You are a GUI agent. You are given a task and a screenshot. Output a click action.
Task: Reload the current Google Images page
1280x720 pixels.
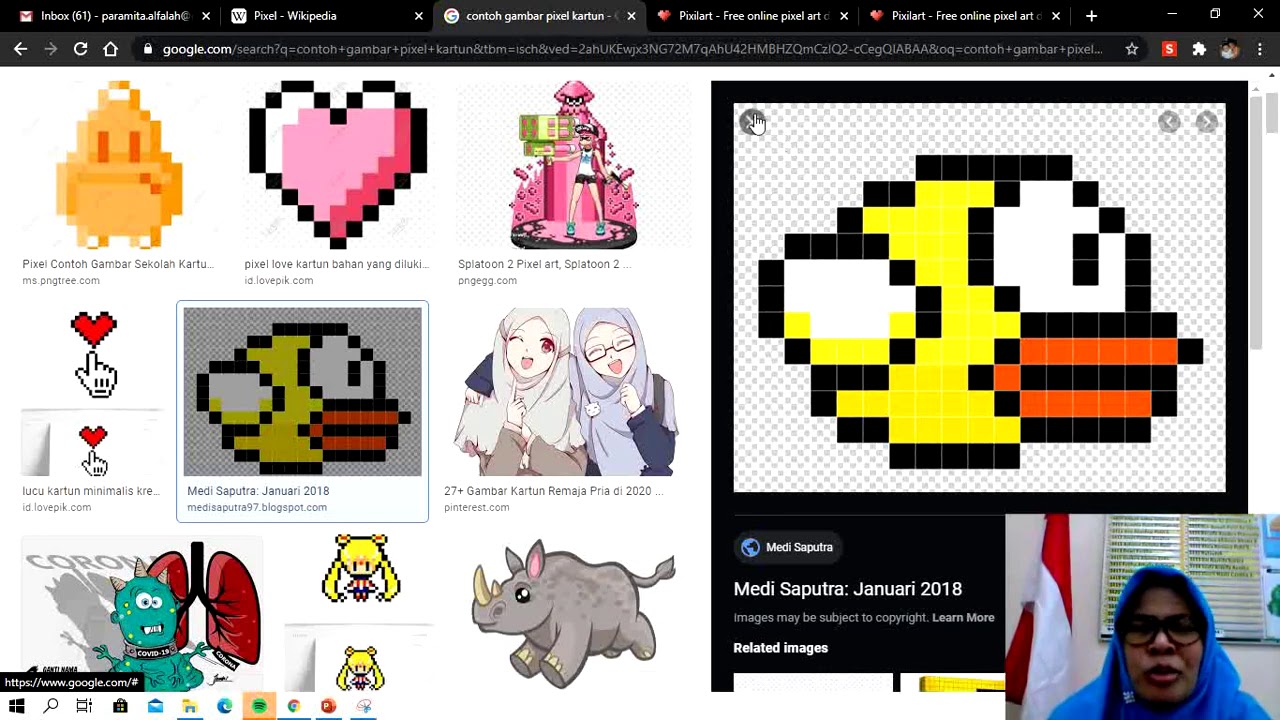pos(80,48)
